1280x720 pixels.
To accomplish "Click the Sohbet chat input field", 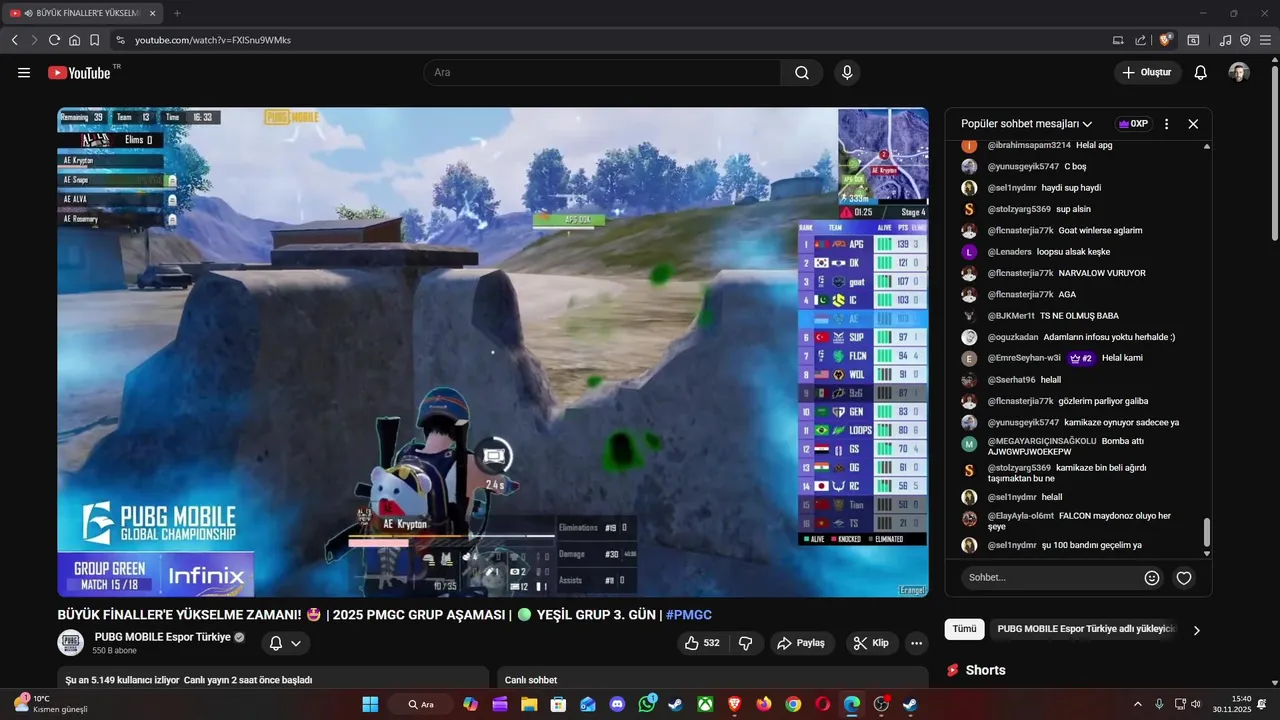I will [1050, 577].
